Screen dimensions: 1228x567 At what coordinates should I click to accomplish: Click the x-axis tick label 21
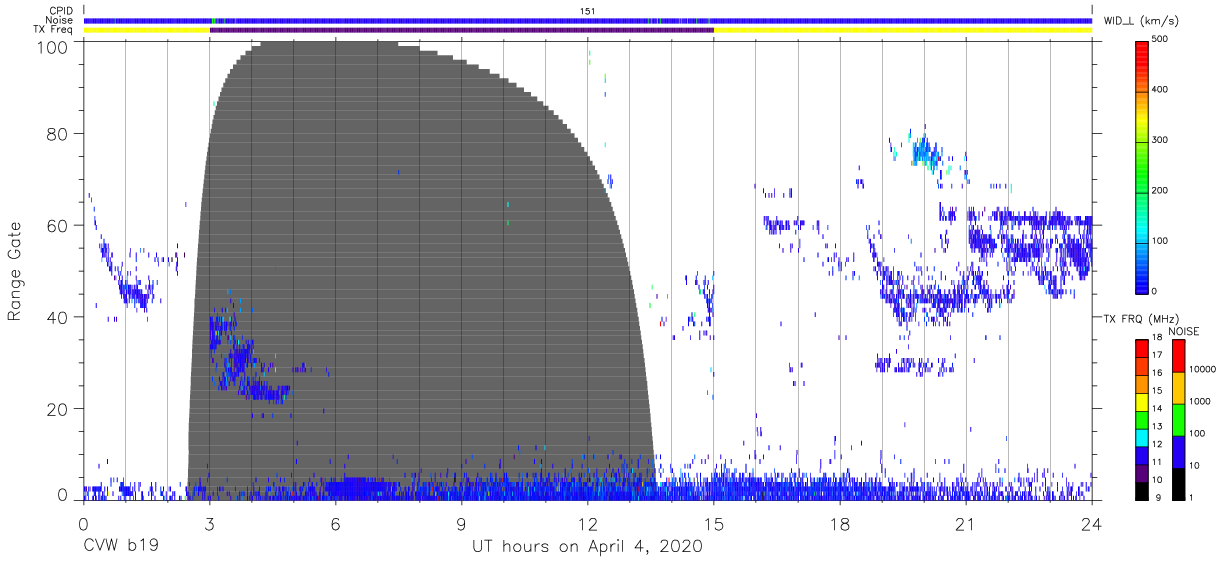[966, 524]
